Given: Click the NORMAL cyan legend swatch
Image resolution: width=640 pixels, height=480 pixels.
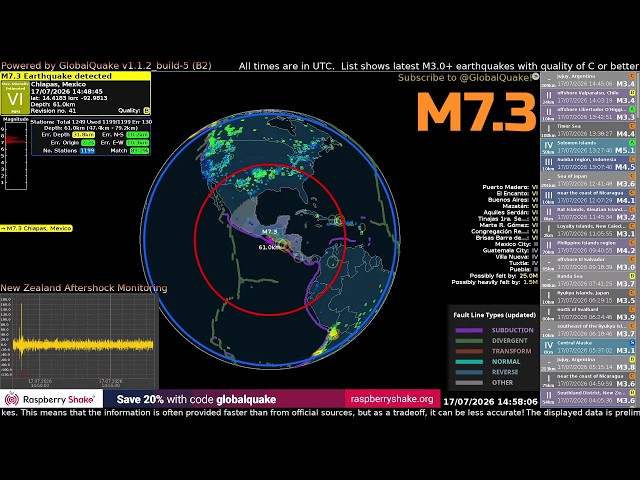Looking at the screenshot, I should tap(469, 362).
